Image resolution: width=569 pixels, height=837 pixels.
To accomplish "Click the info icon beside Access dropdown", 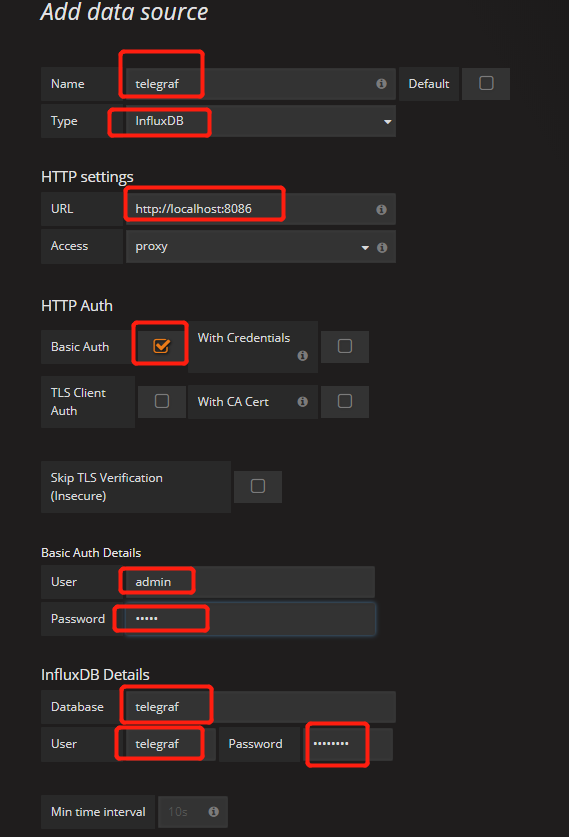I will tap(382, 247).
